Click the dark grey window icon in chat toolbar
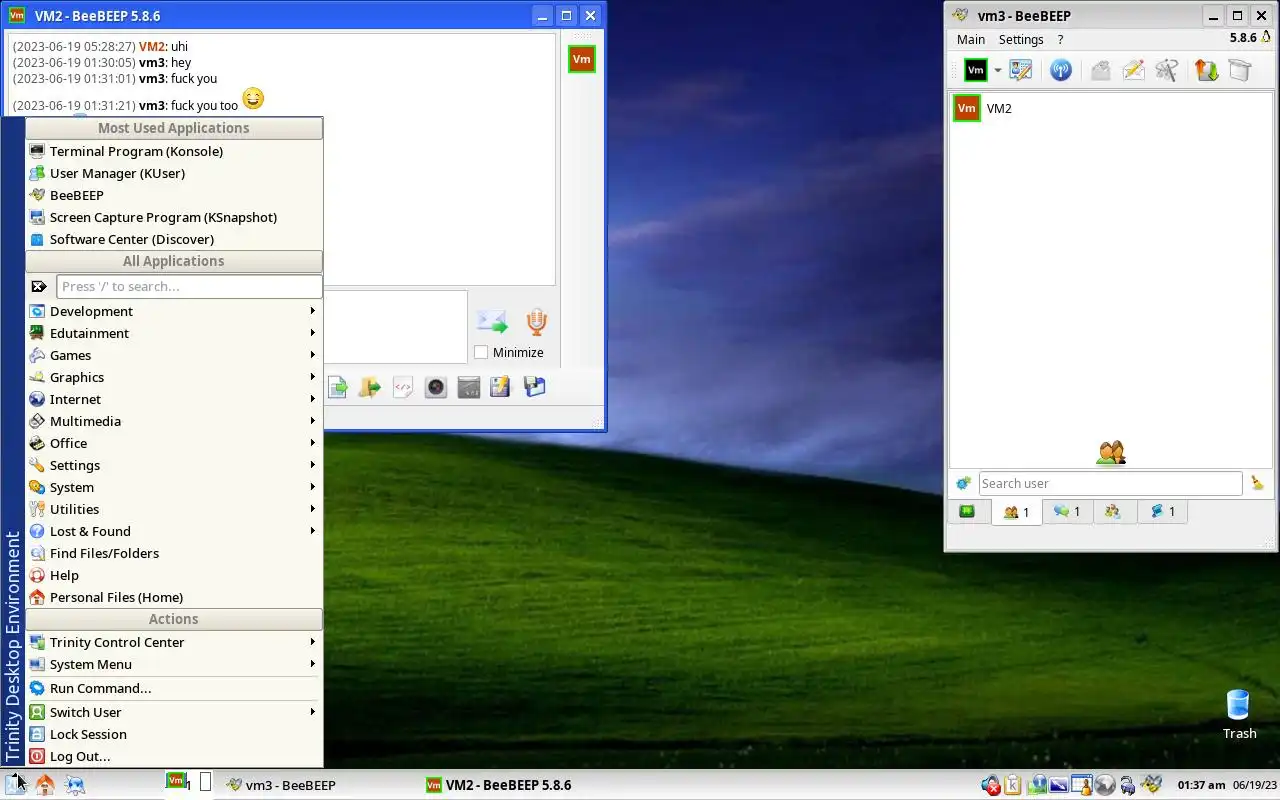Viewport: 1280px width, 800px height. click(469, 387)
